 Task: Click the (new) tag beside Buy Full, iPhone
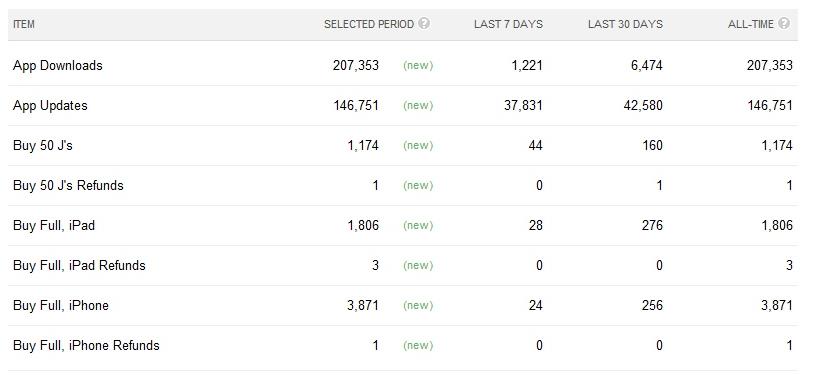click(x=418, y=306)
